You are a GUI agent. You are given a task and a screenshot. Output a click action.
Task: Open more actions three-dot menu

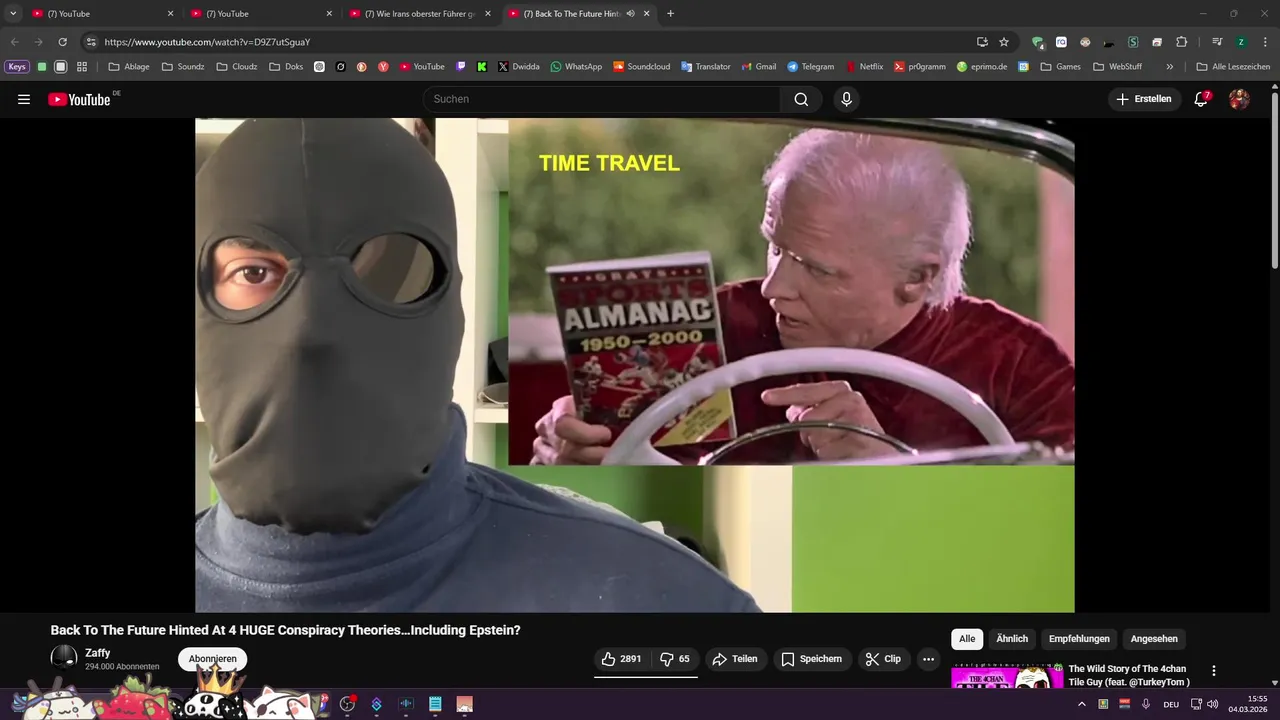tap(928, 659)
